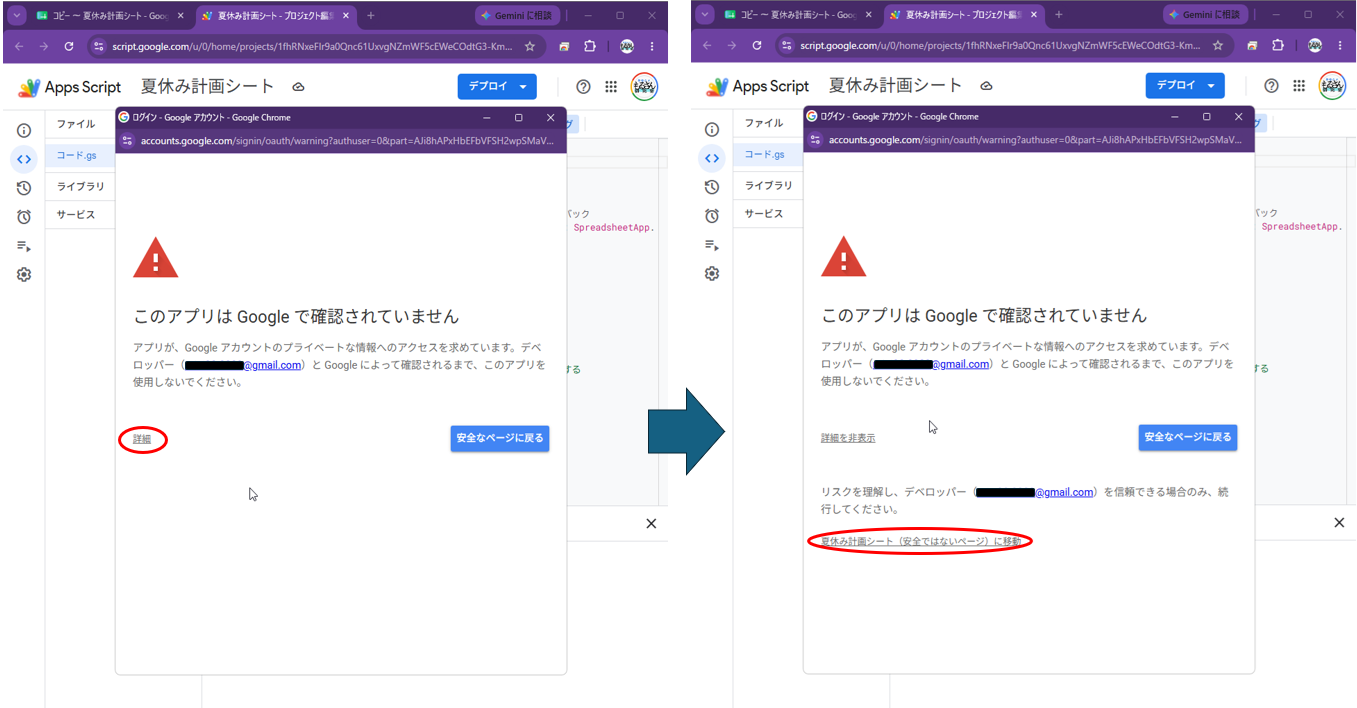Click Gemini に相談 button in right browser

(1203, 15)
